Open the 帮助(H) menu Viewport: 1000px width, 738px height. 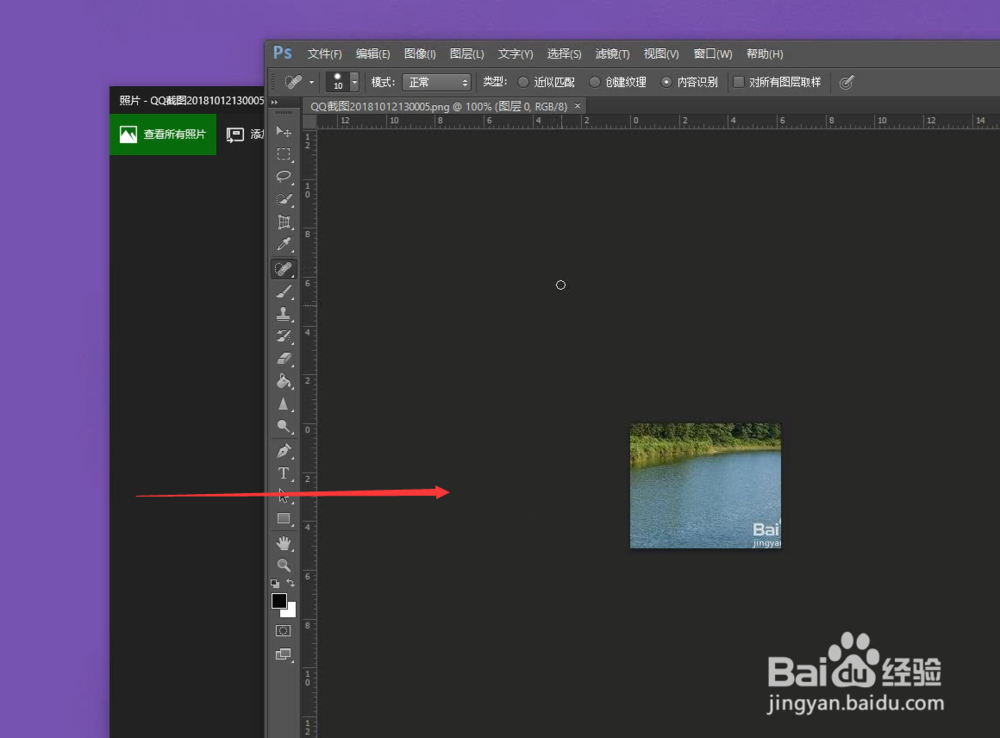pyautogui.click(x=764, y=54)
